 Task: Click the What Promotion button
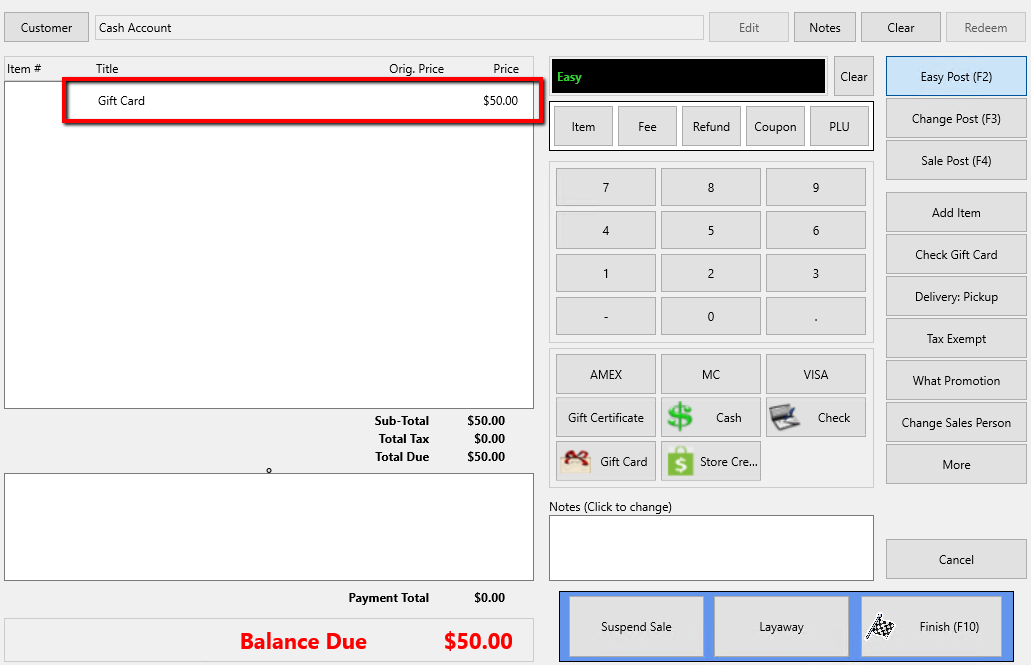pyautogui.click(x=956, y=381)
